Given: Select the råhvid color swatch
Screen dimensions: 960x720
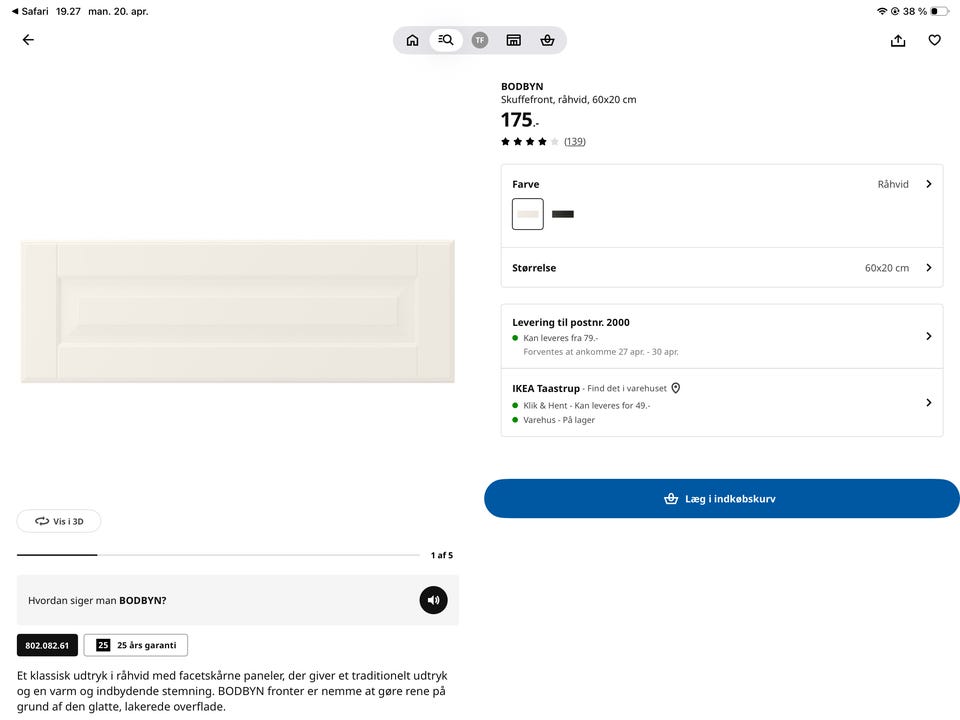Looking at the screenshot, I should [528, 214].
